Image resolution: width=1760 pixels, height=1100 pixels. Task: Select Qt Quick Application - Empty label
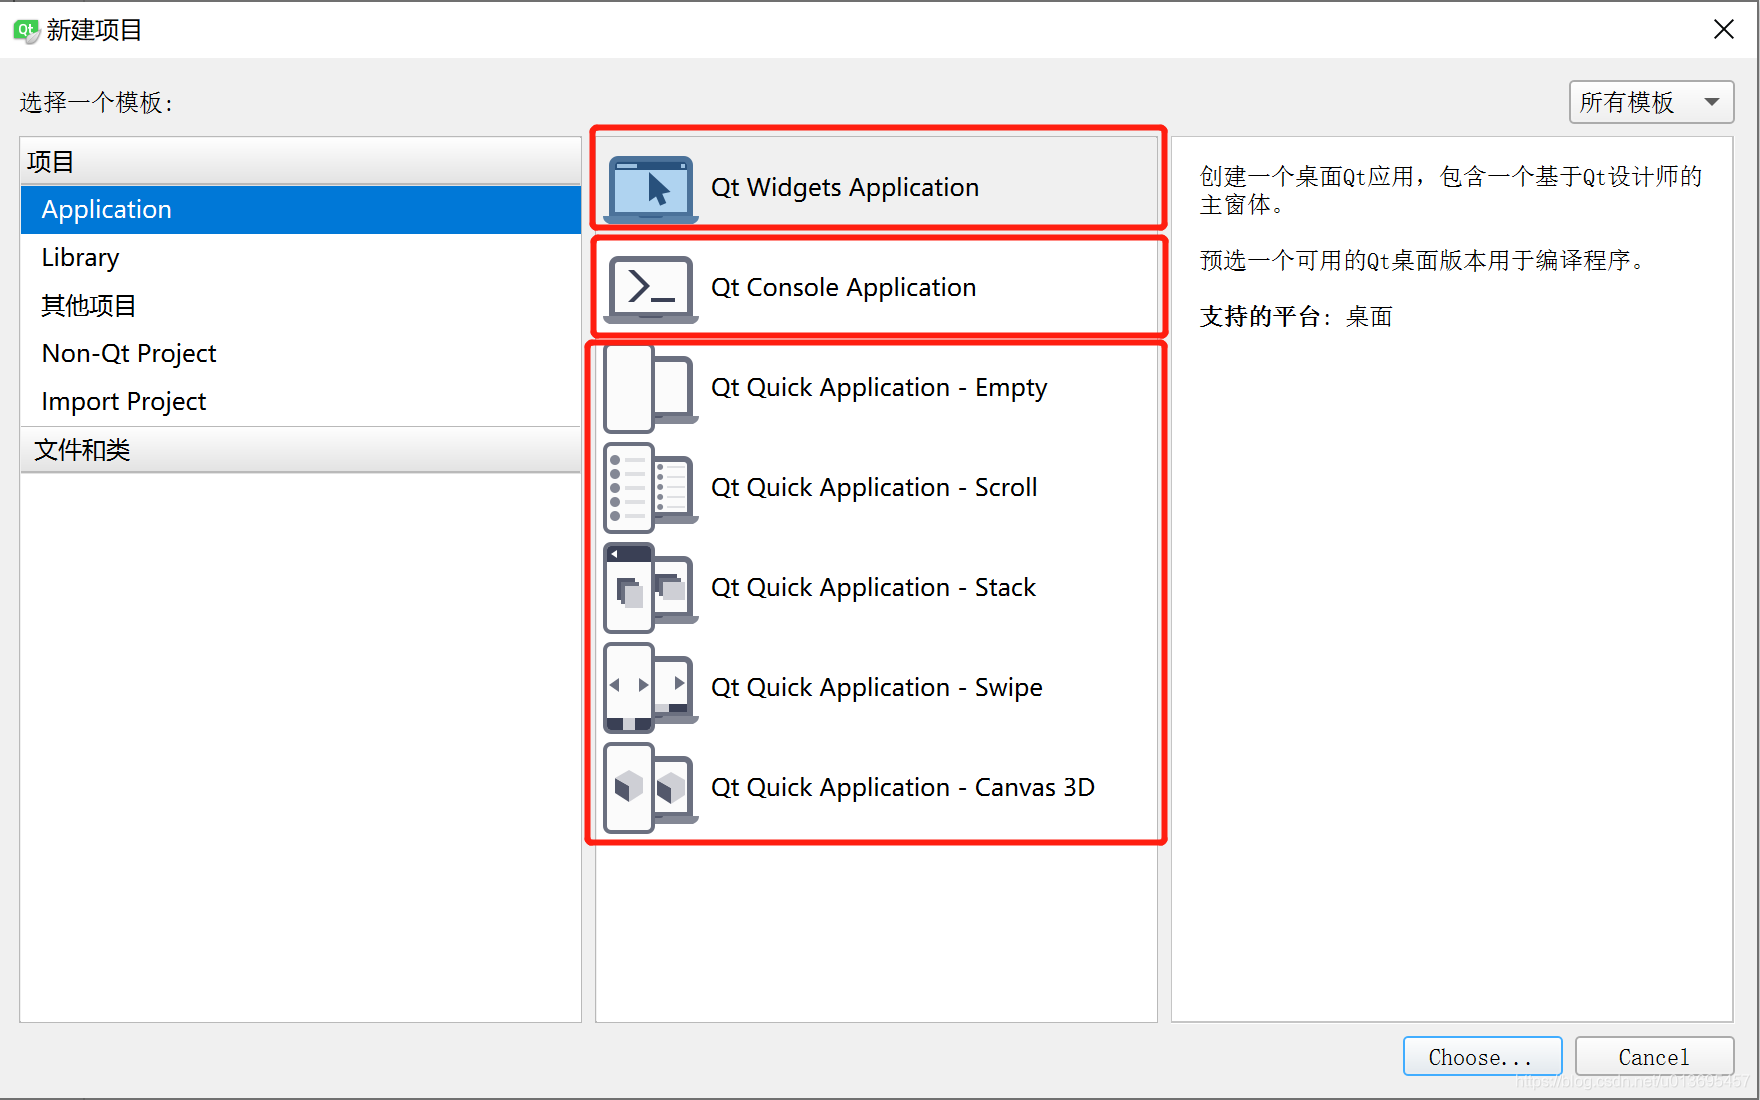(x=879, y=388)
